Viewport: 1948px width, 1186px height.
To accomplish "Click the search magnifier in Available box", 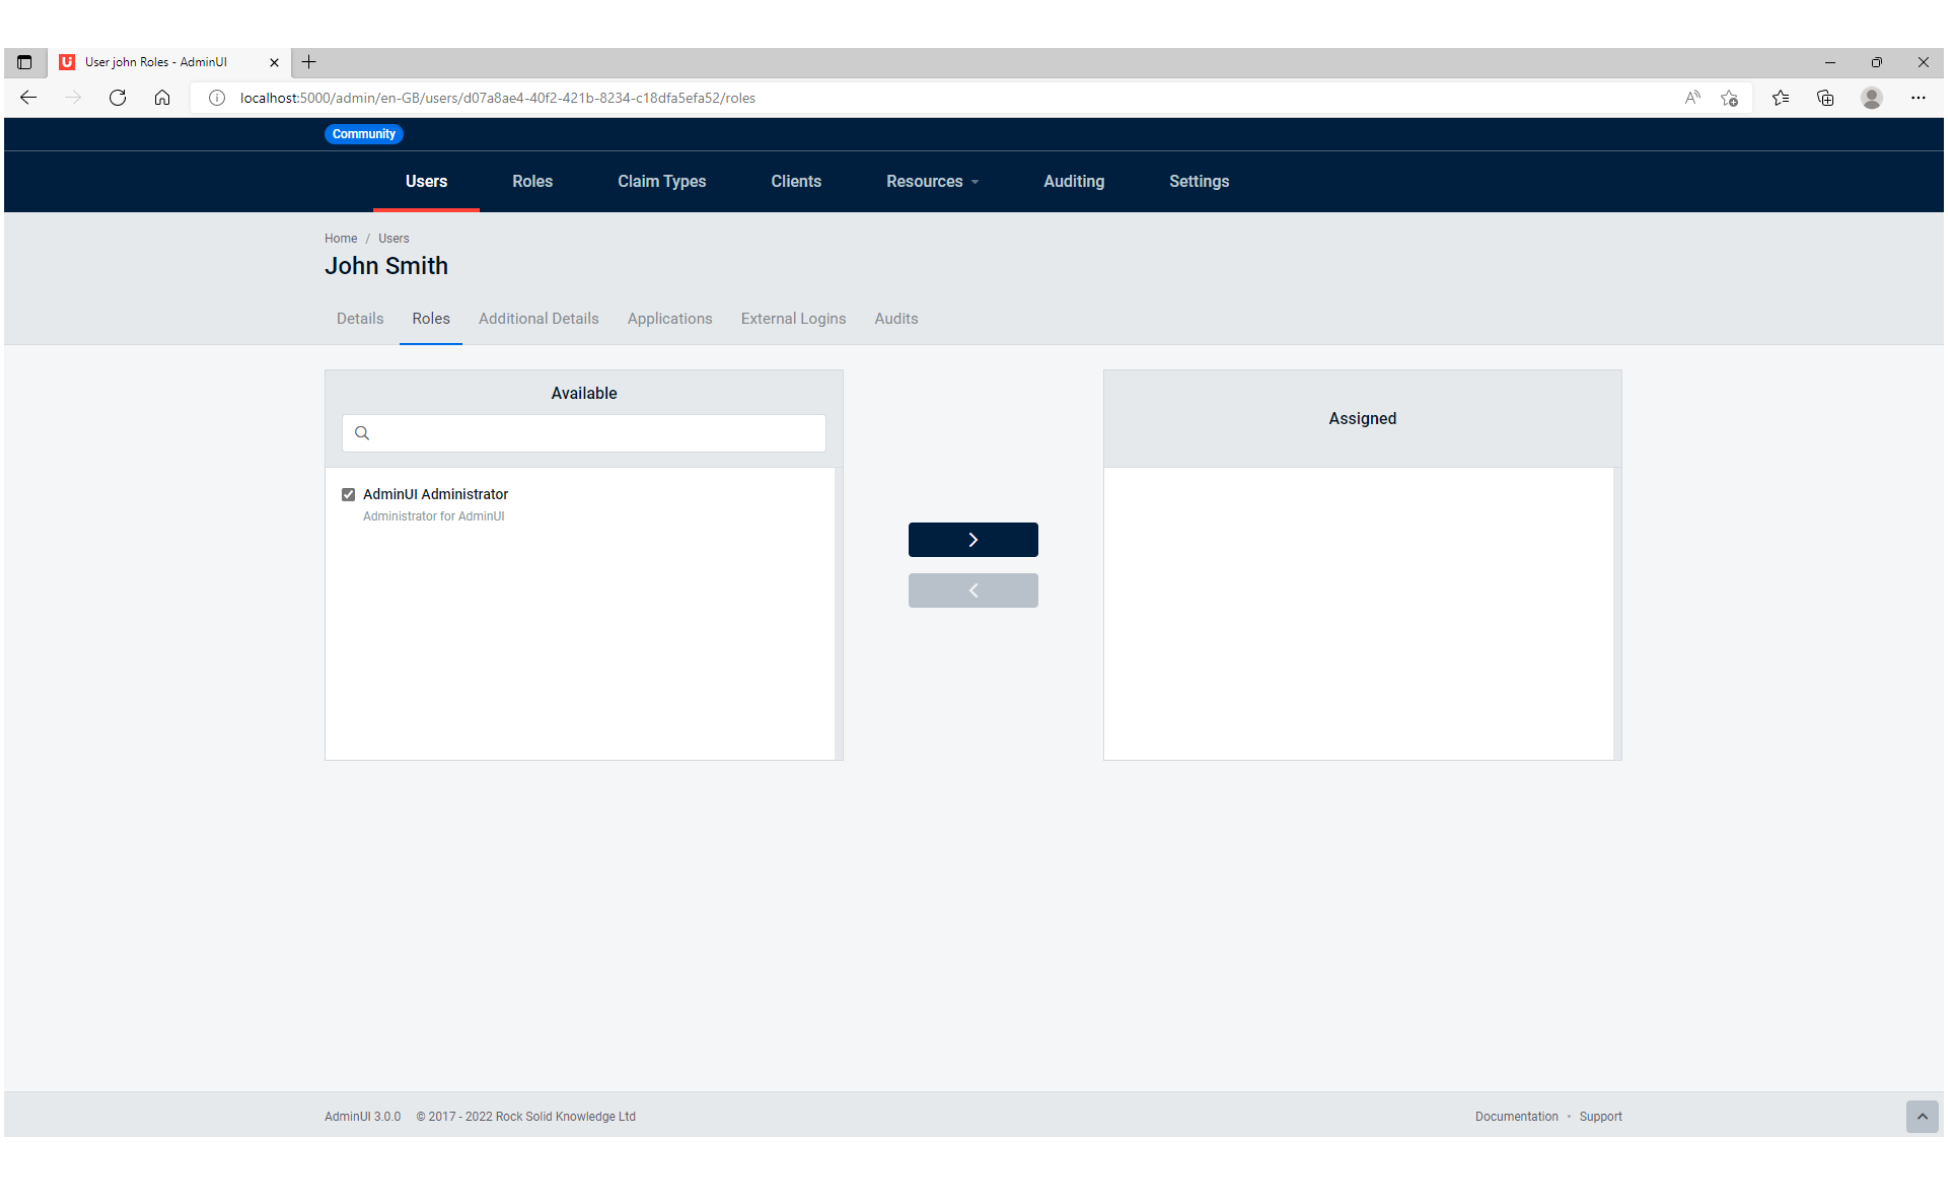I will tap(362, 433).
